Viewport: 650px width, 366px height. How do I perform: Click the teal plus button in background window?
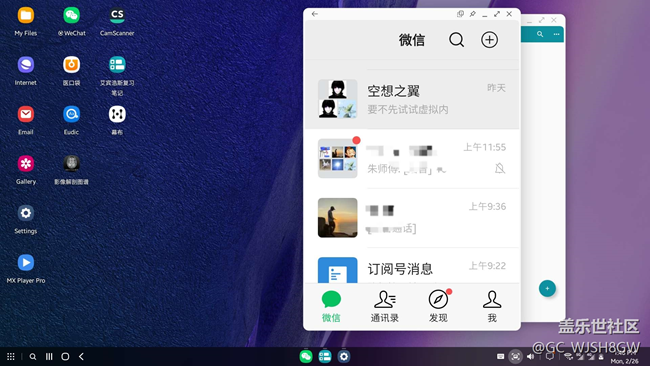tap(547, 288)
